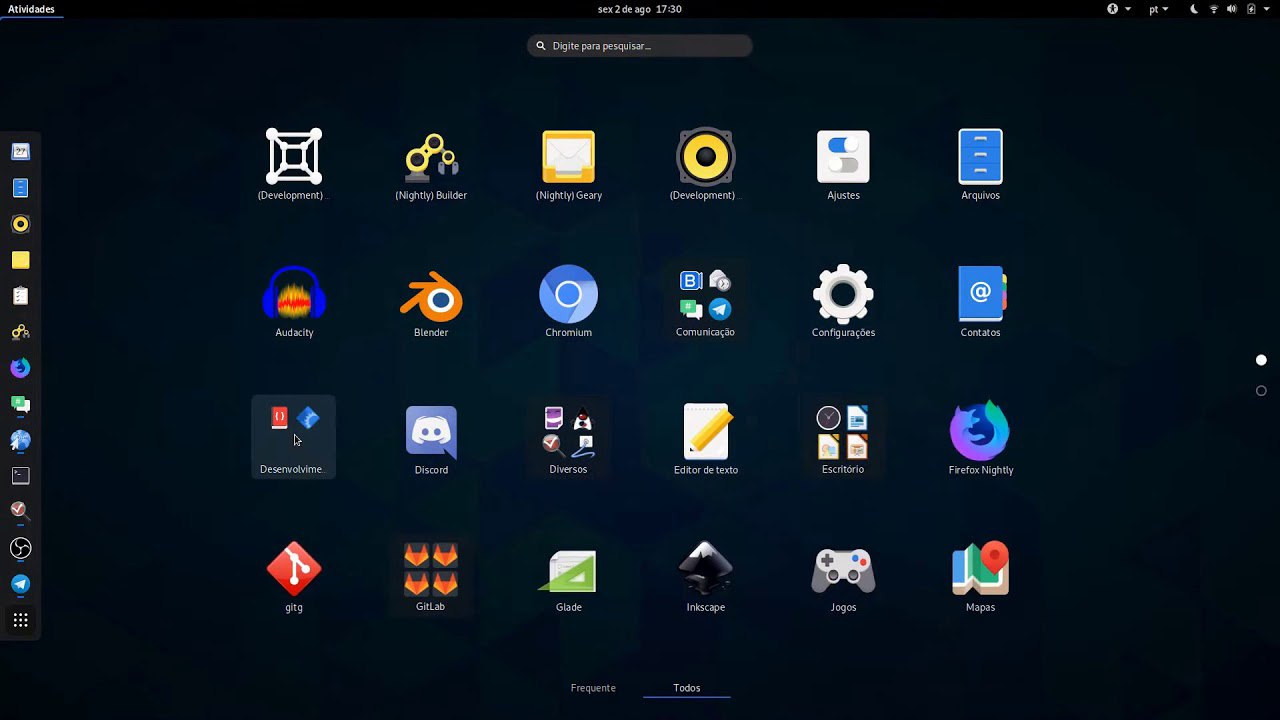
Task: Click the clipboard checklist icon in the dock
Action: click(x=20, y=296)
